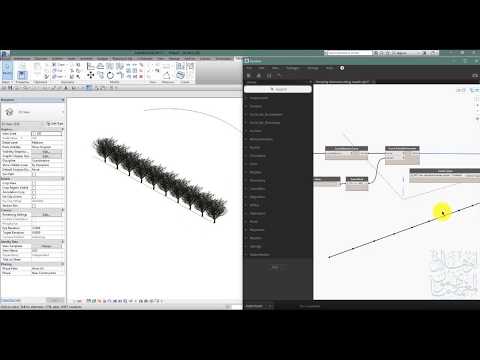
Task: Open Detail Level value dropdown
Action: (47, 143)
